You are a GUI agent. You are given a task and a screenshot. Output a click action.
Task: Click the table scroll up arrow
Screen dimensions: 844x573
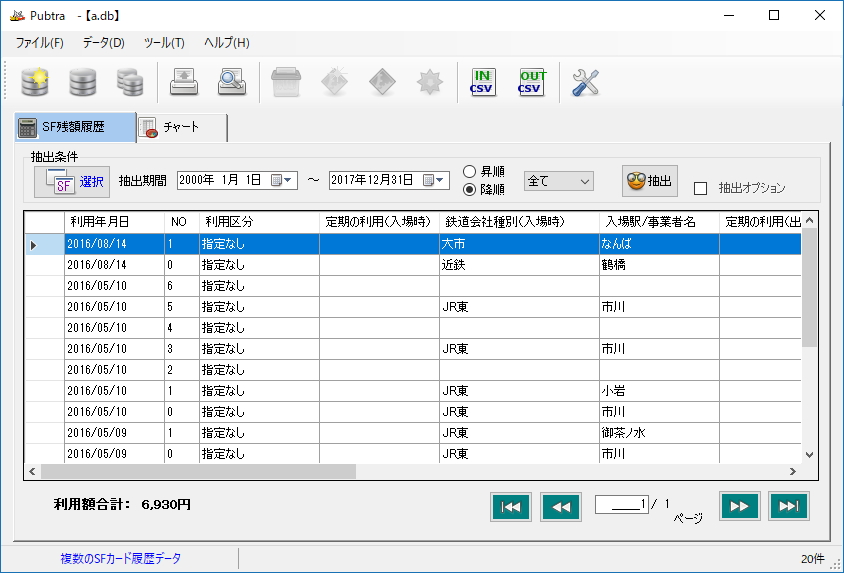point(809,221)
